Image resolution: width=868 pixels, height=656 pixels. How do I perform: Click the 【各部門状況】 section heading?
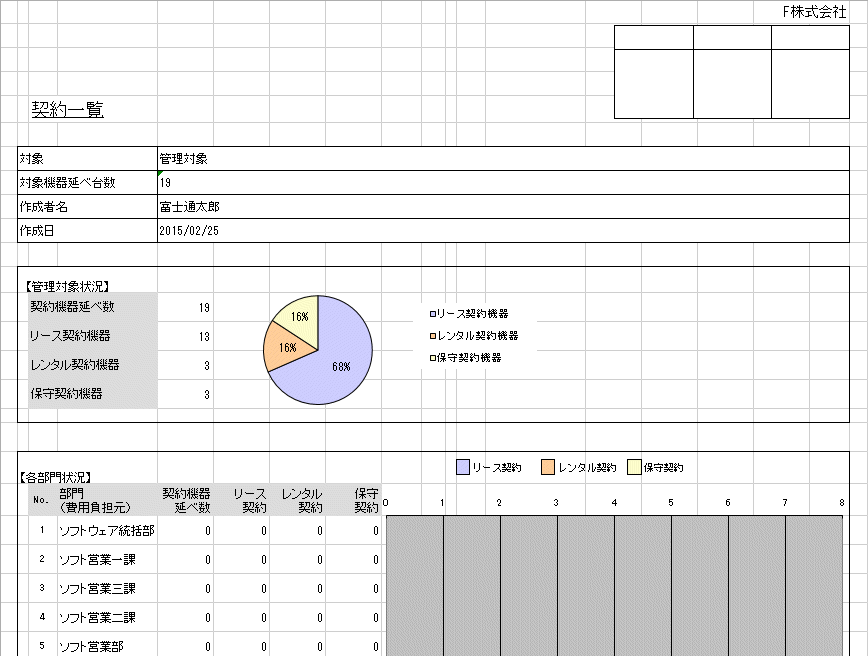(55, 477)
